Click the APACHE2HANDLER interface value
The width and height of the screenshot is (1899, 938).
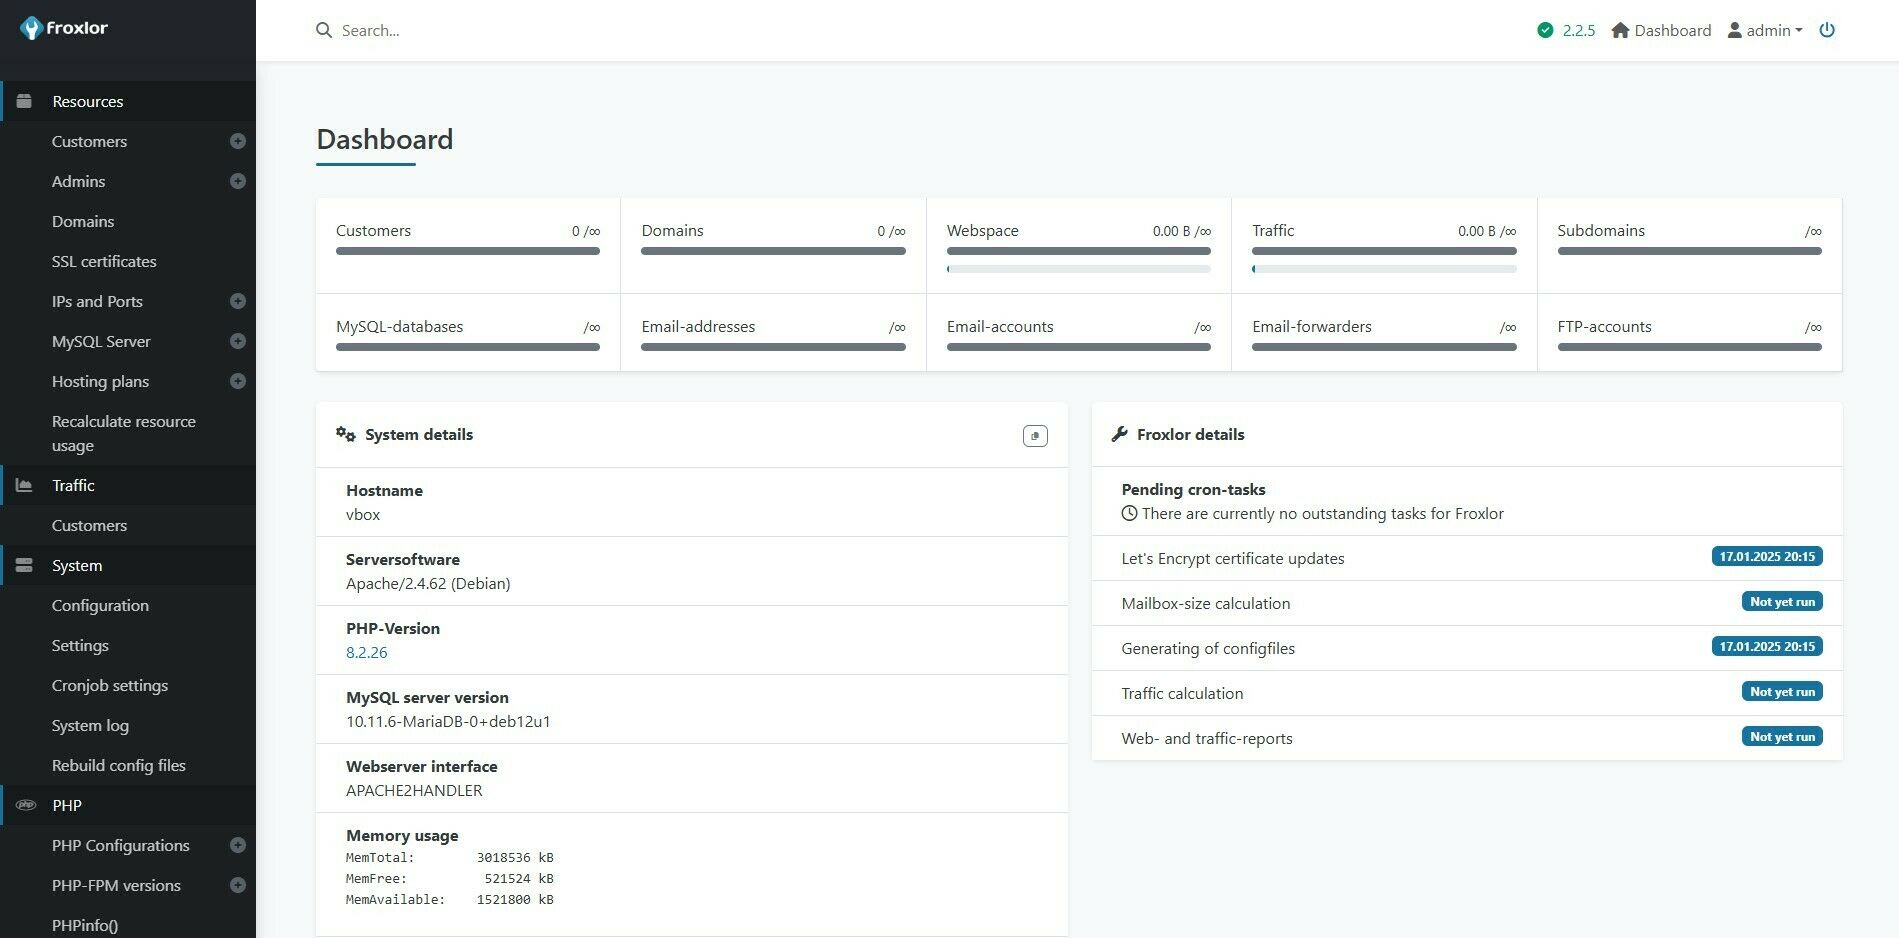coord(414,790)
